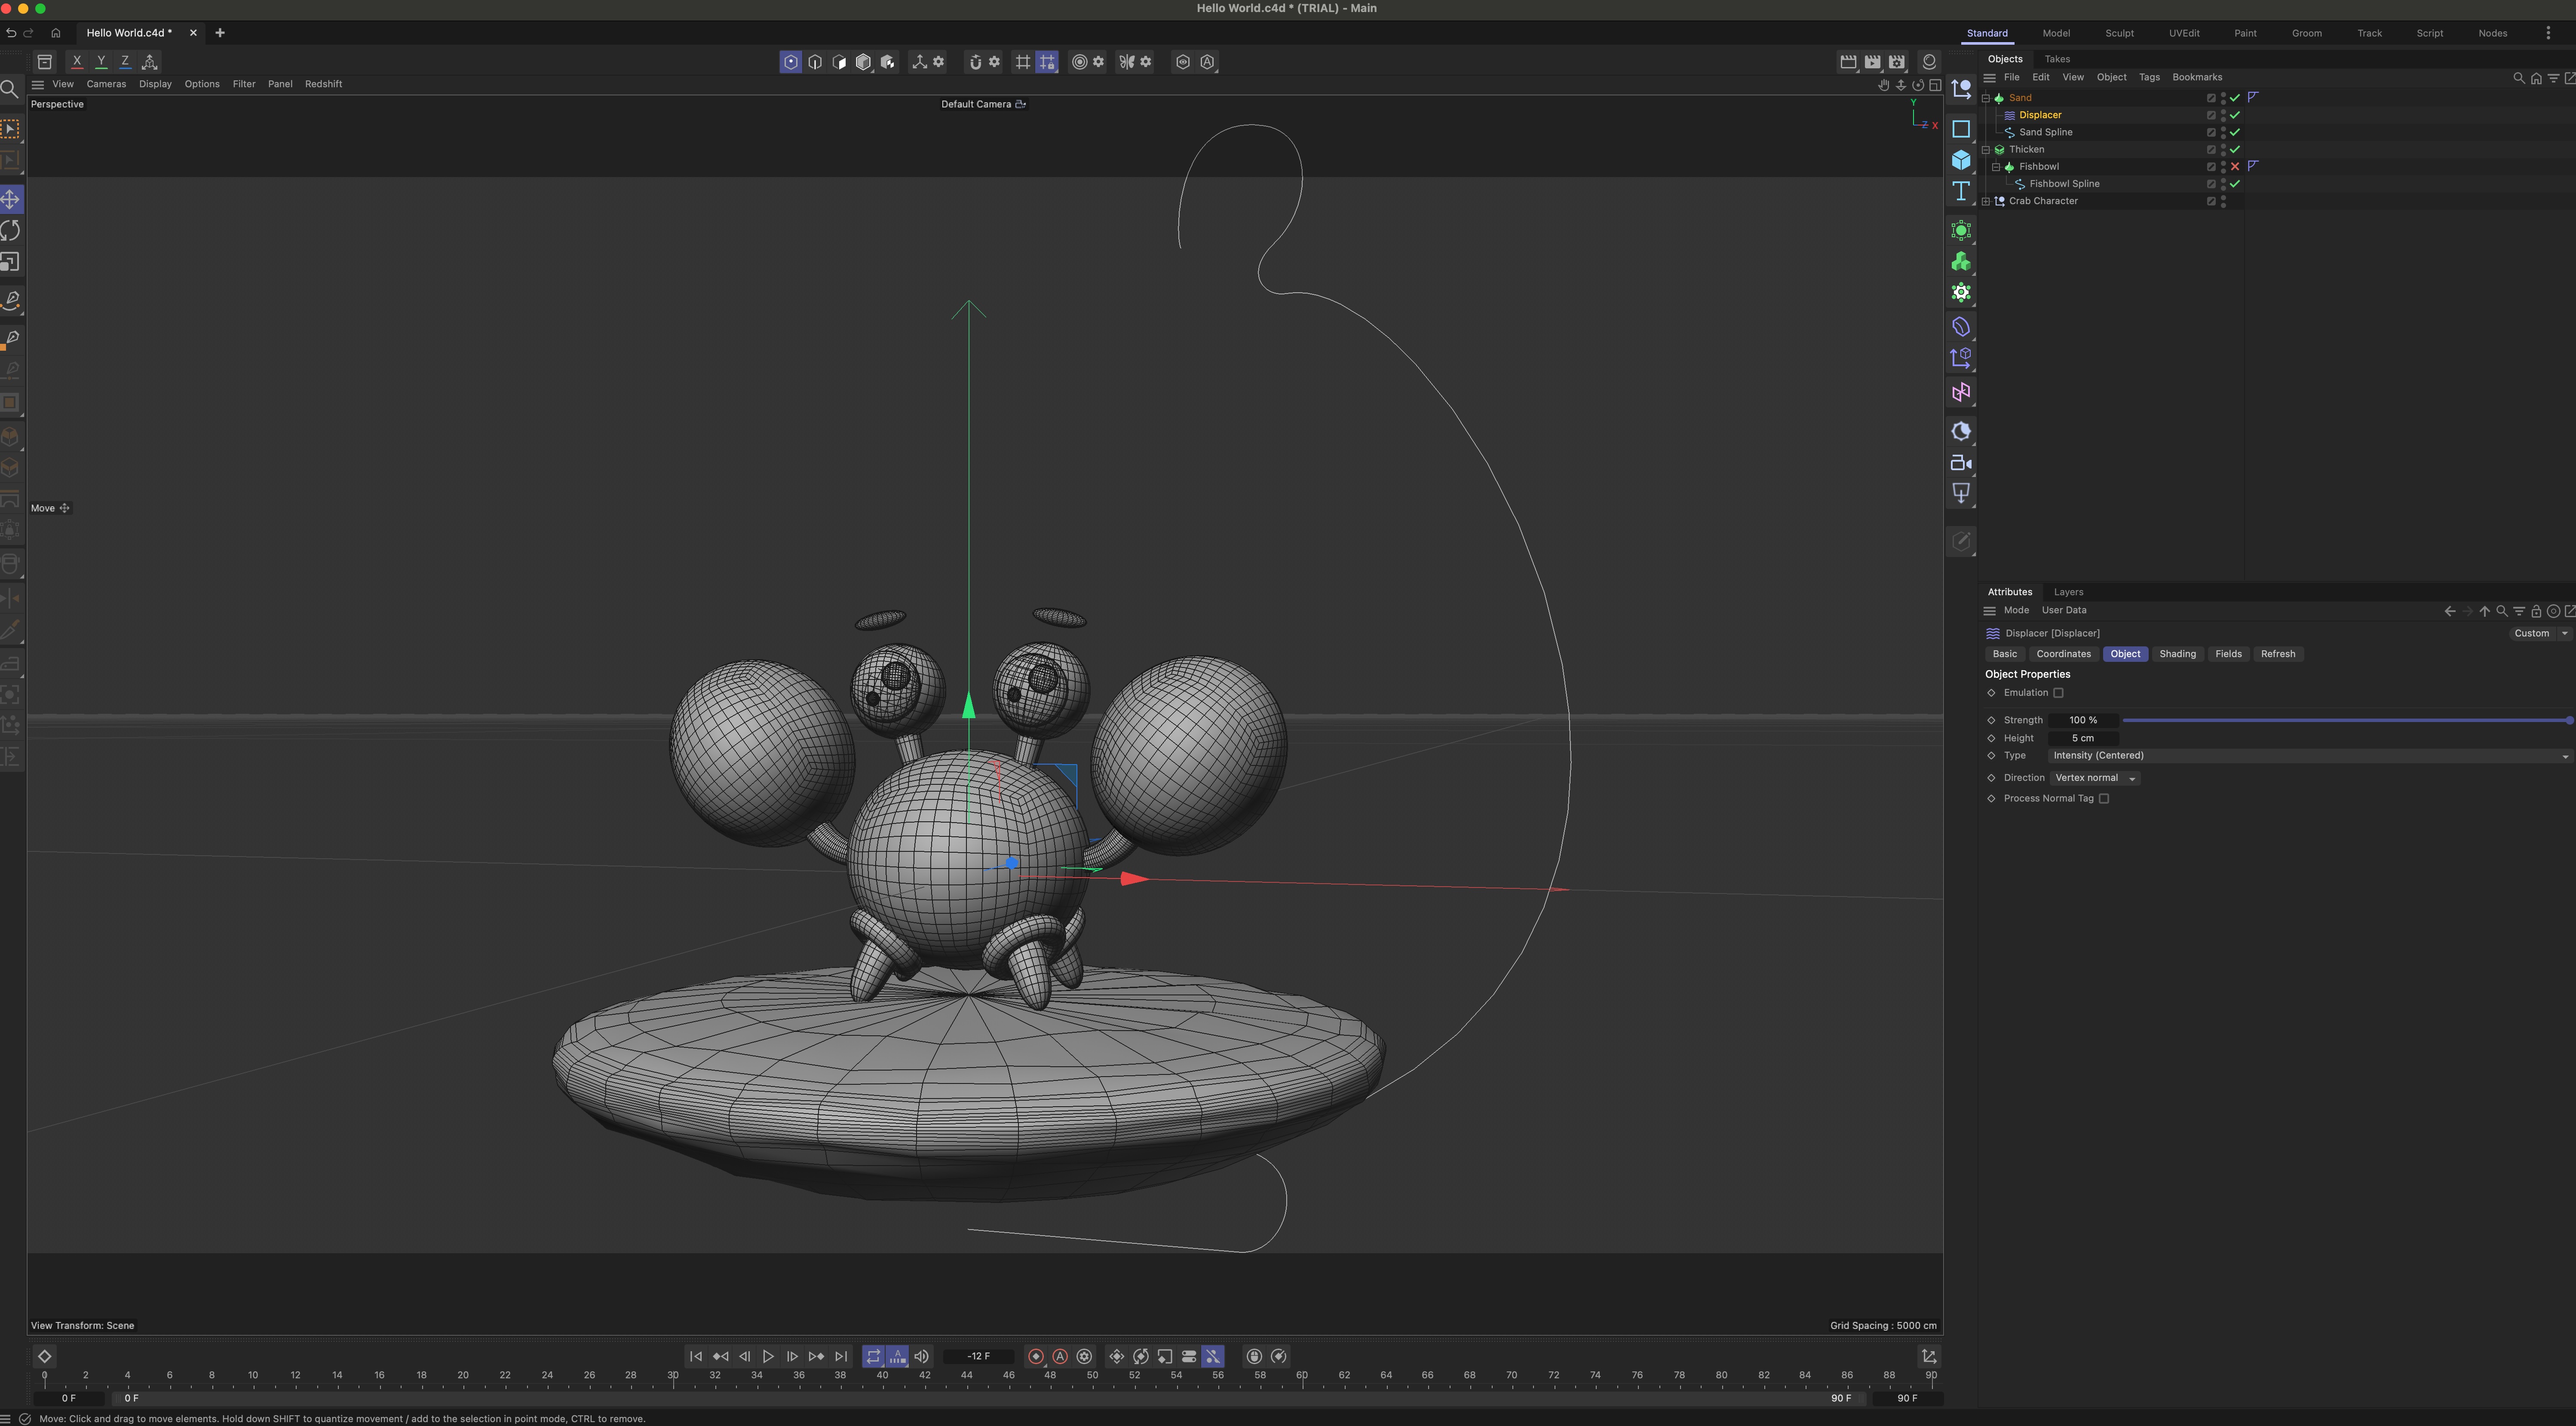Toggle the Emulation checkbox
Viewport: 2576px width, 1426px height.
(x=2058, y=693)
